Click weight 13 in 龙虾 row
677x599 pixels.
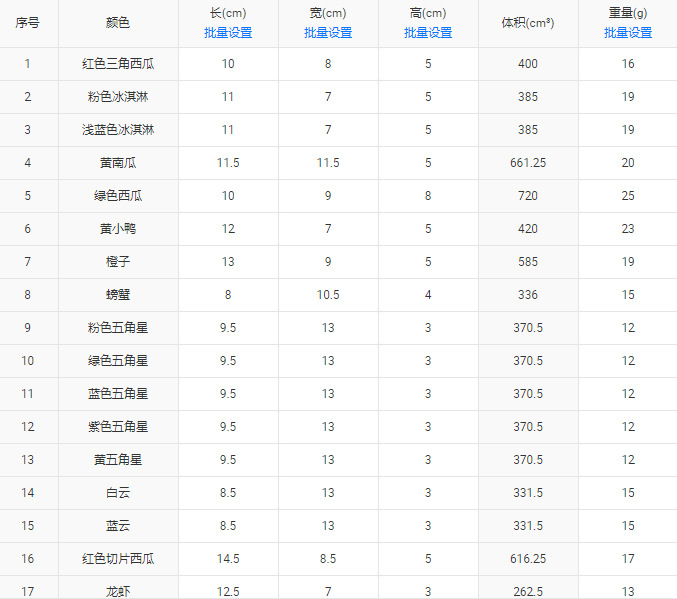coord(628,592)
